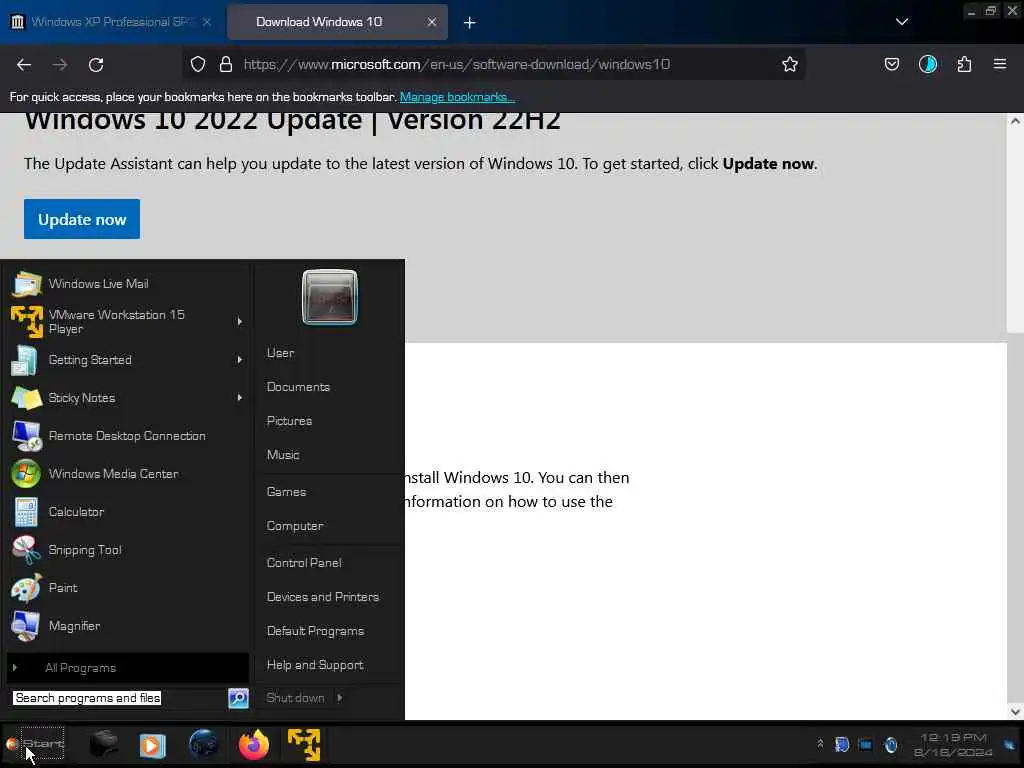Viewport: 1024px width, 768px height.
Task: Open Pictures from Start menu
Action: click(289, 421)
